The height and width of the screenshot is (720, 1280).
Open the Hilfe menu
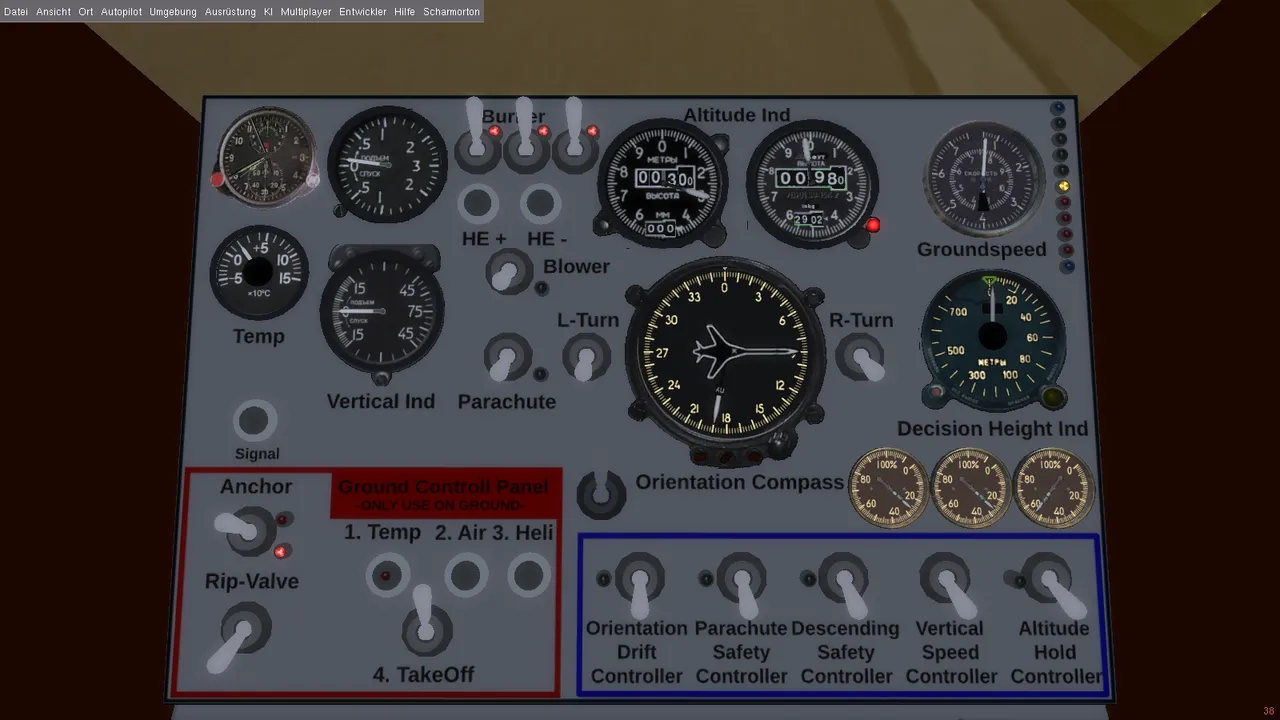(x=405, y=12)
